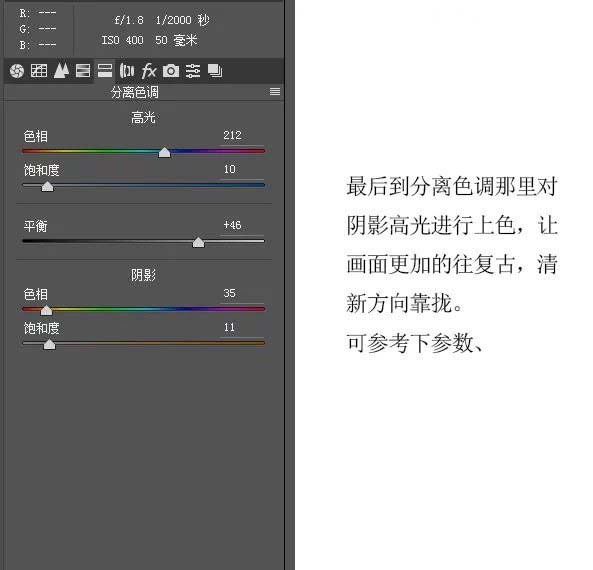
Task: Click the shadows 色相 slider handle
Action: pyautogui.click(x=46, y=311)
